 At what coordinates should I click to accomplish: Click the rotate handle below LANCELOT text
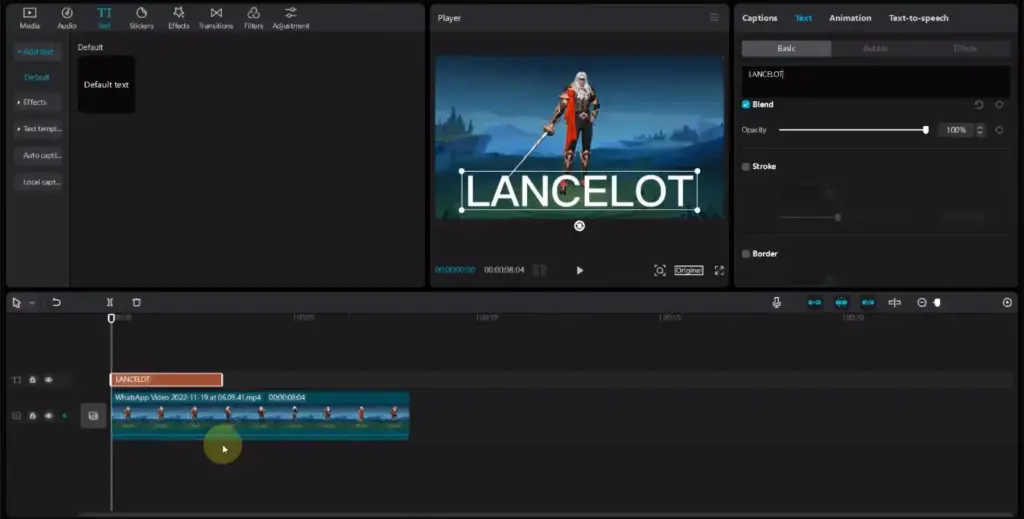click(579, 226)
